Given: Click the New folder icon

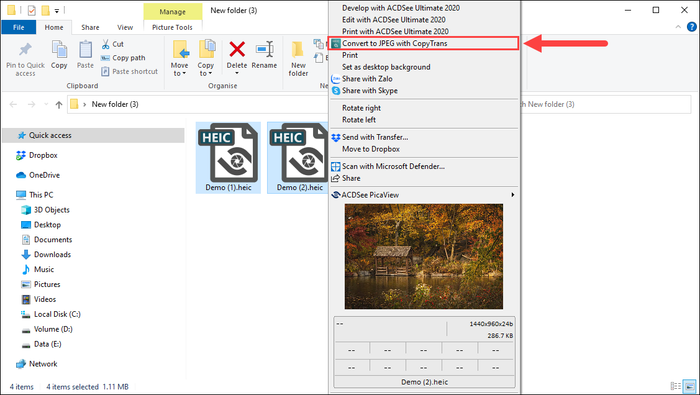Looking at the screenshot, I should [298, 50].
